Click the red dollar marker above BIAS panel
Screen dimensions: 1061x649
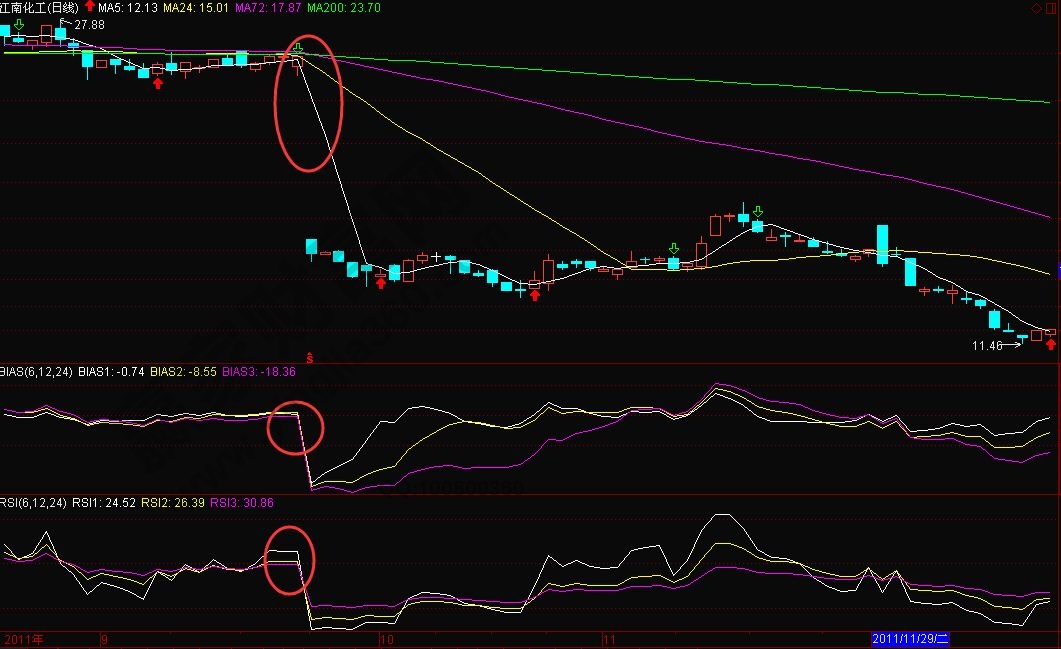click(309, 357)
